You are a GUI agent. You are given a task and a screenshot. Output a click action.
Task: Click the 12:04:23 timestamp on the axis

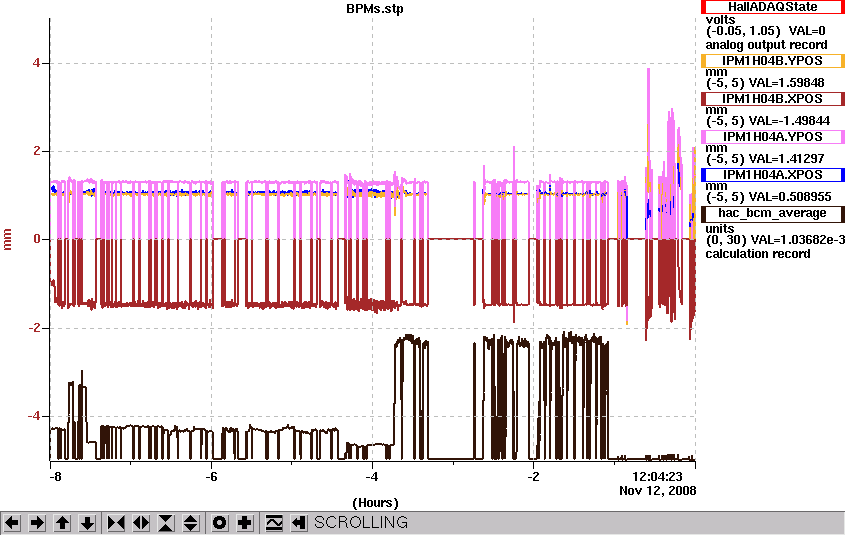point(657,477)
